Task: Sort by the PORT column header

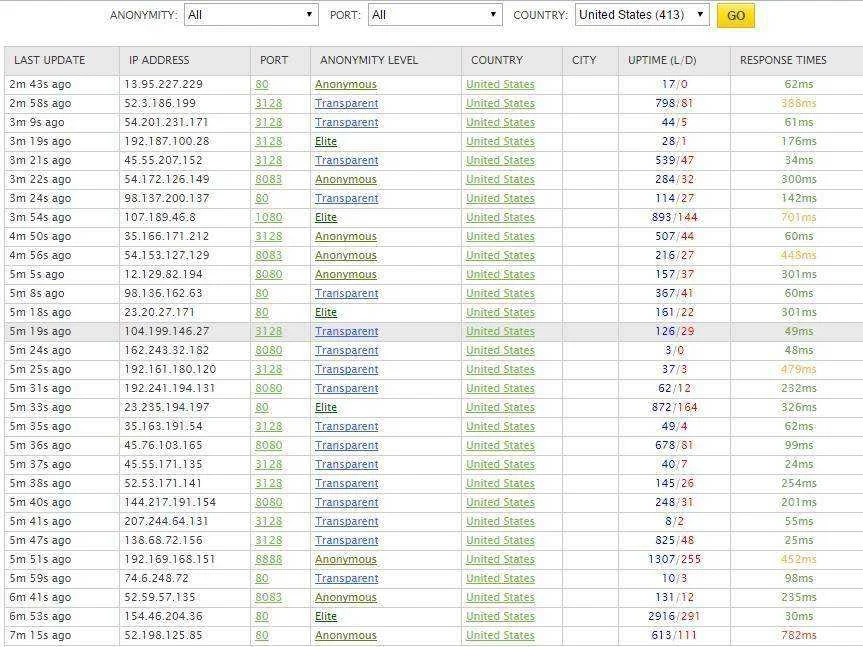Action: click(274, 60)
